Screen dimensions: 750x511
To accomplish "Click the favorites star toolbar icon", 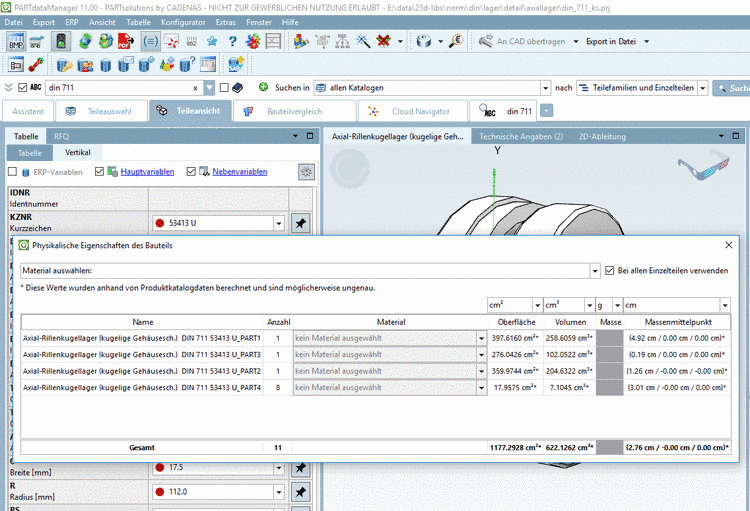I will click(212, 42).
